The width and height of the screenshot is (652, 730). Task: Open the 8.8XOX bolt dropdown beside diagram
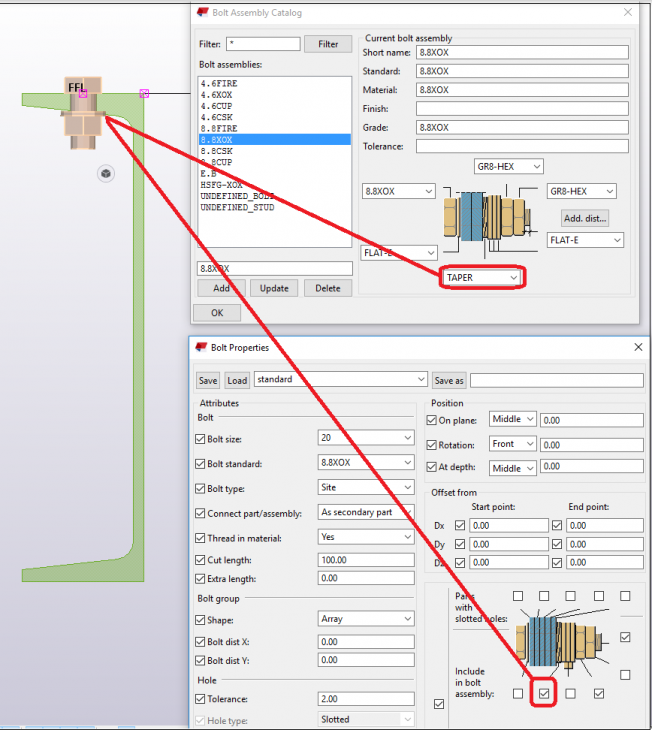pos(399,191)
